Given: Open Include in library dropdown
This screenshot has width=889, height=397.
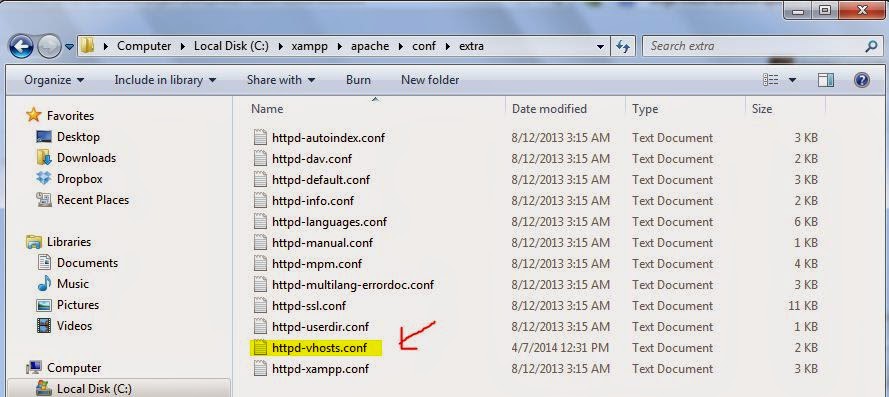Looking at the screenshot, I should click(165, 80).
